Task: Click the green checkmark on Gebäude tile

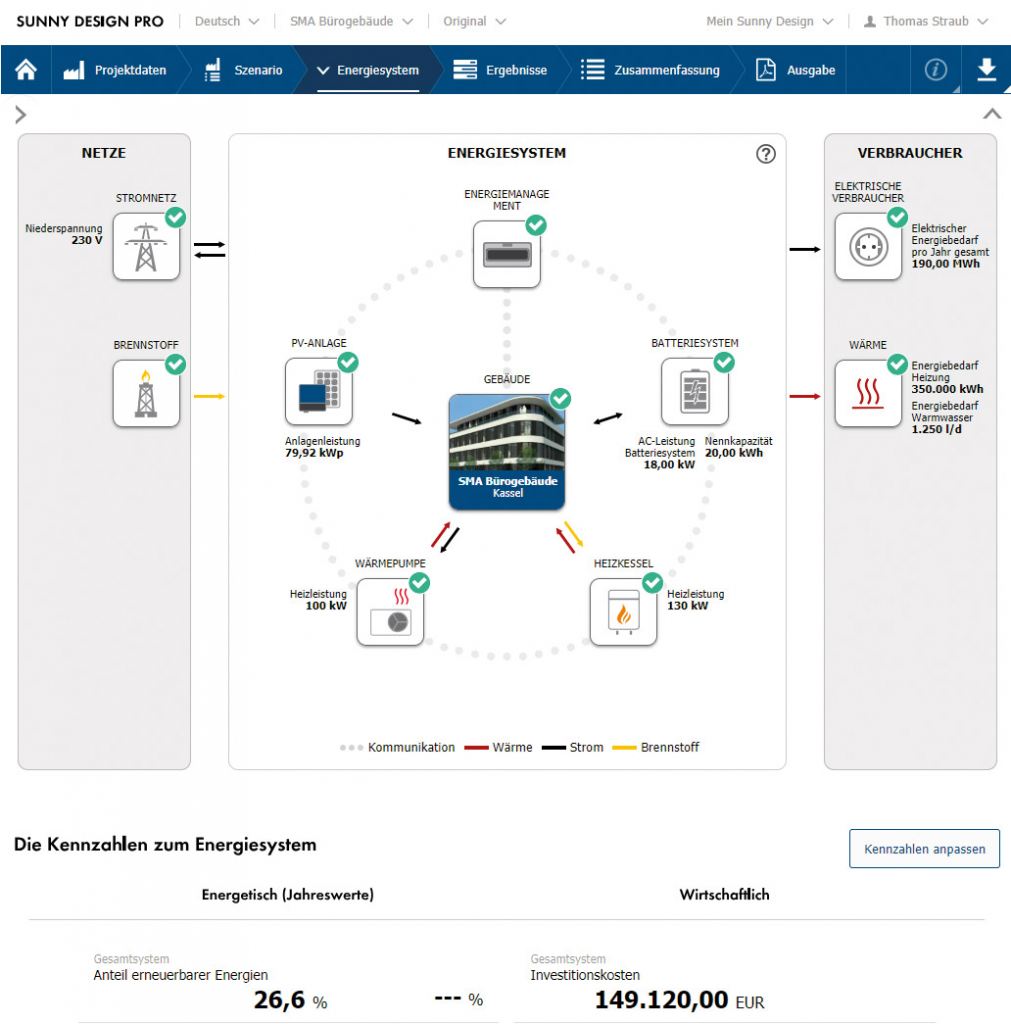Action: click(560, 398)
